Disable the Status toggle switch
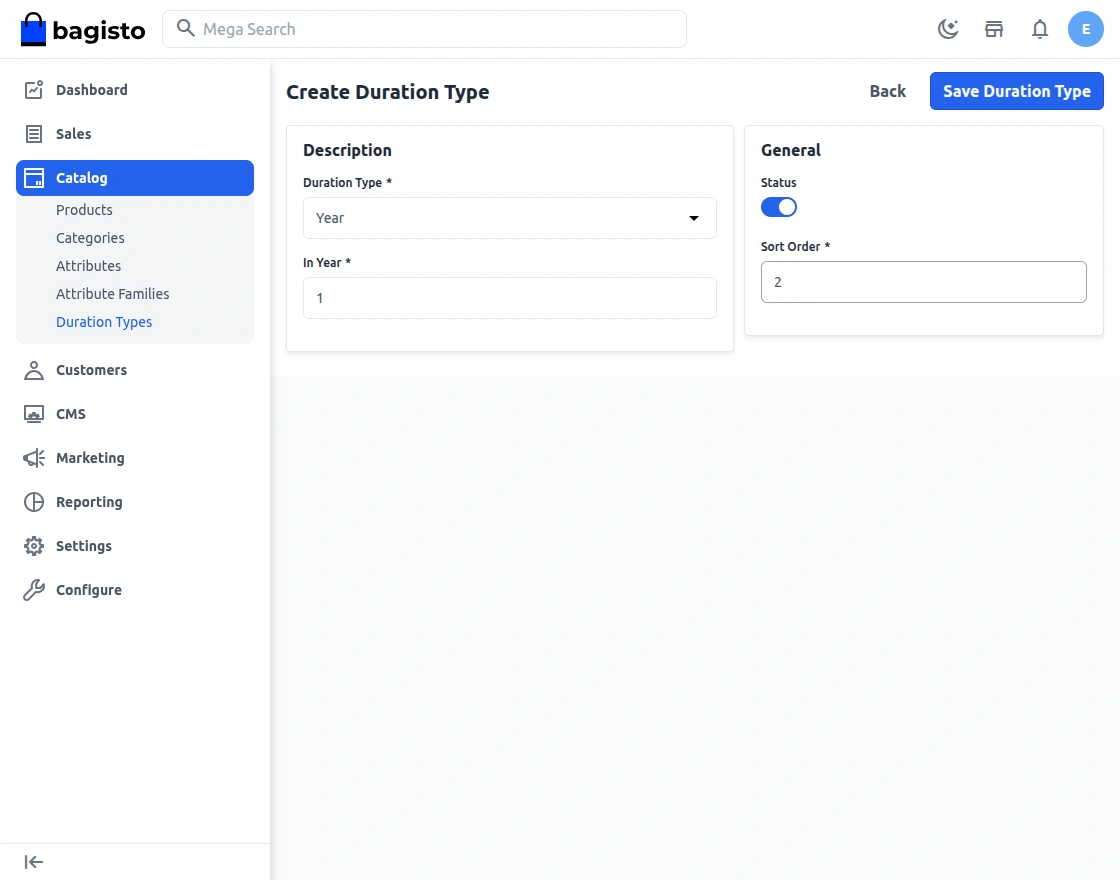Screen dimensions: 1120x880 click(779, 207)
